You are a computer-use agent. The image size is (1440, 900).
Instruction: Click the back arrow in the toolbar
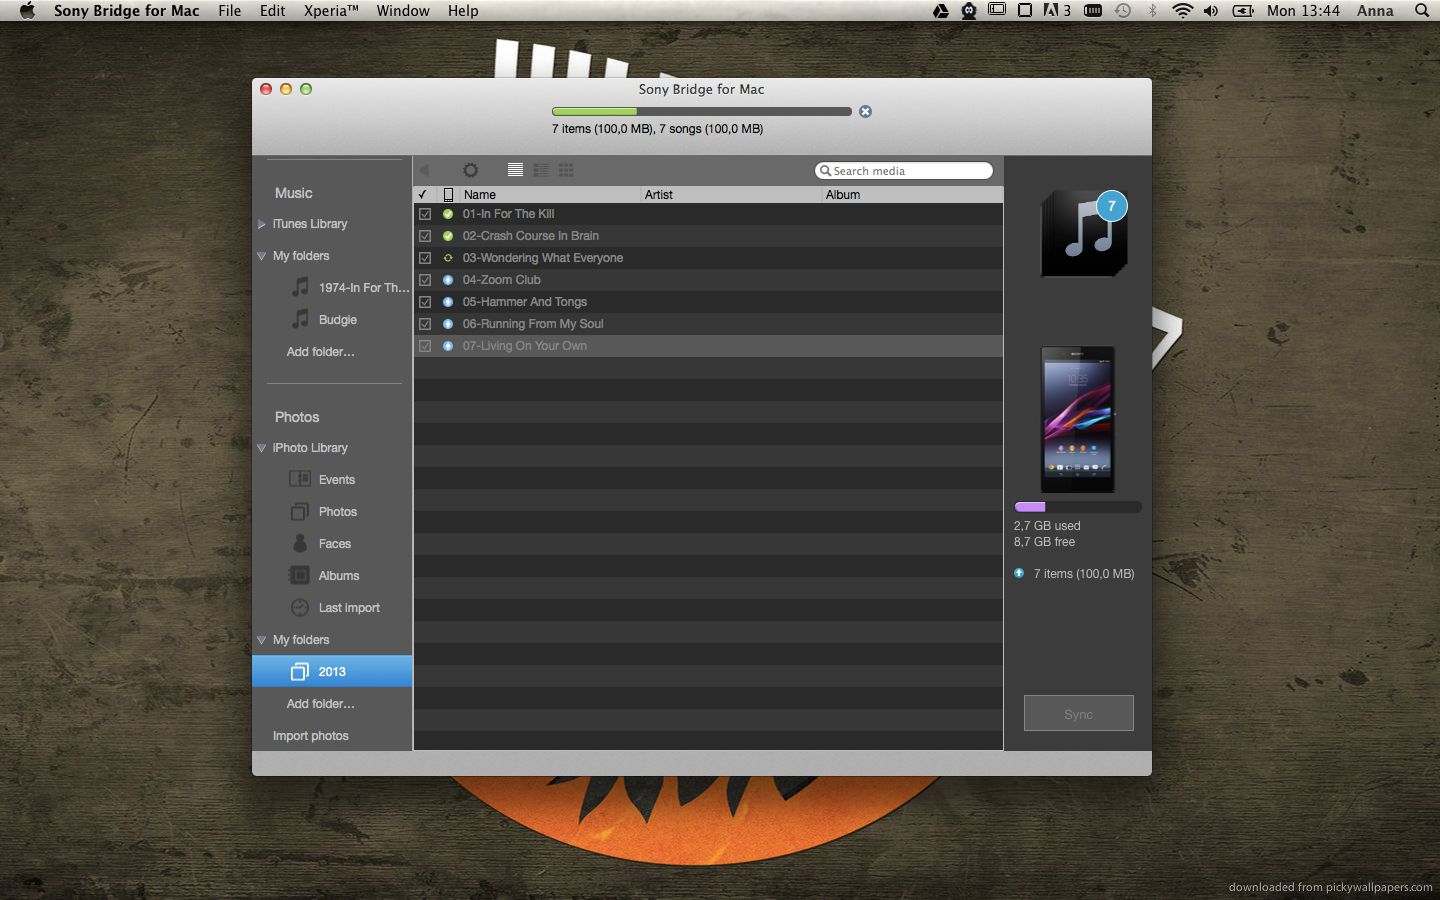coord(424,170)
